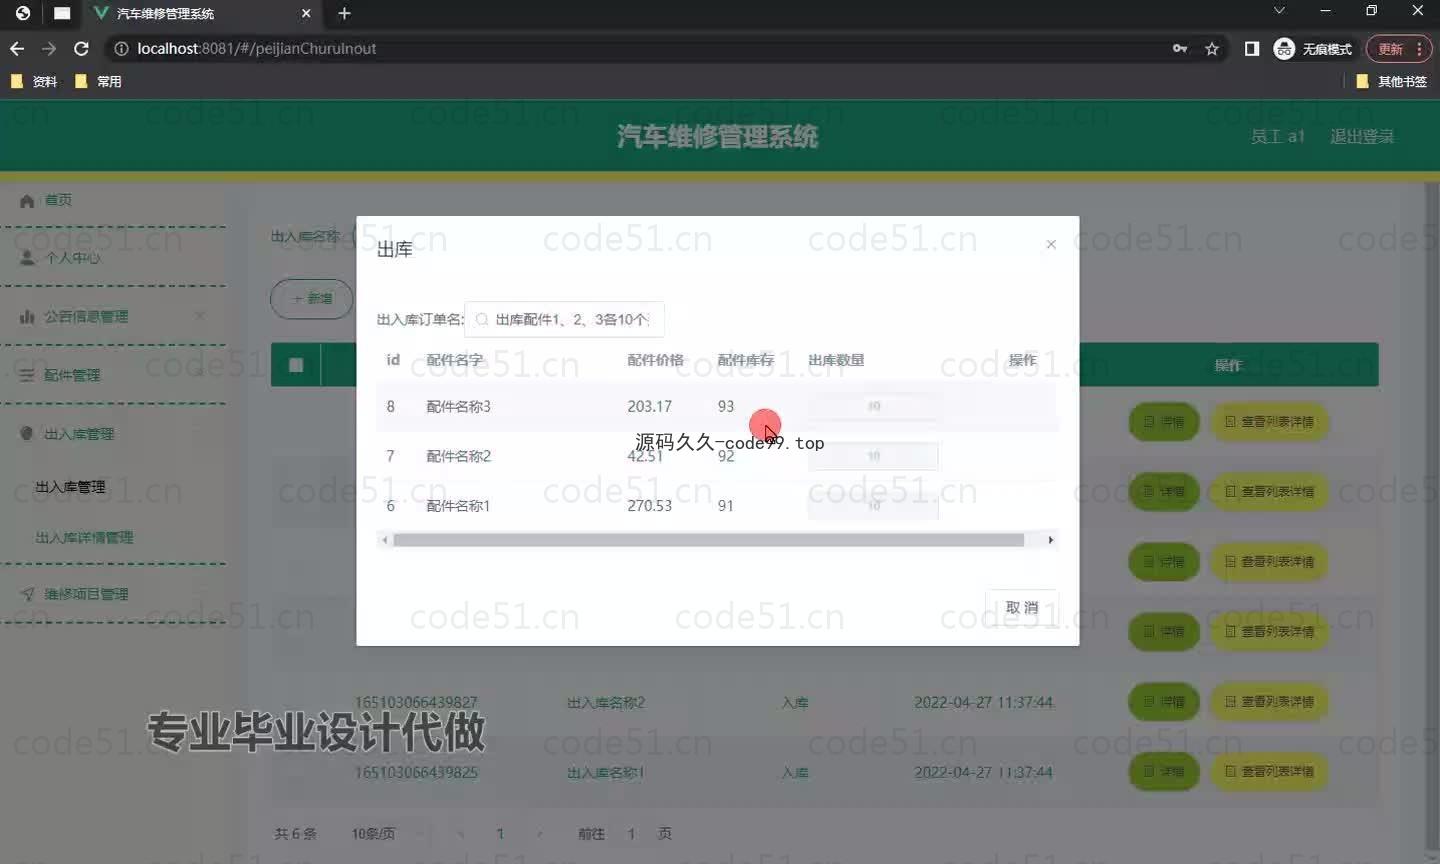Screen dimensions: 1440x864
Task: Click the 配件价格 column header
Action: coord(655,360)
